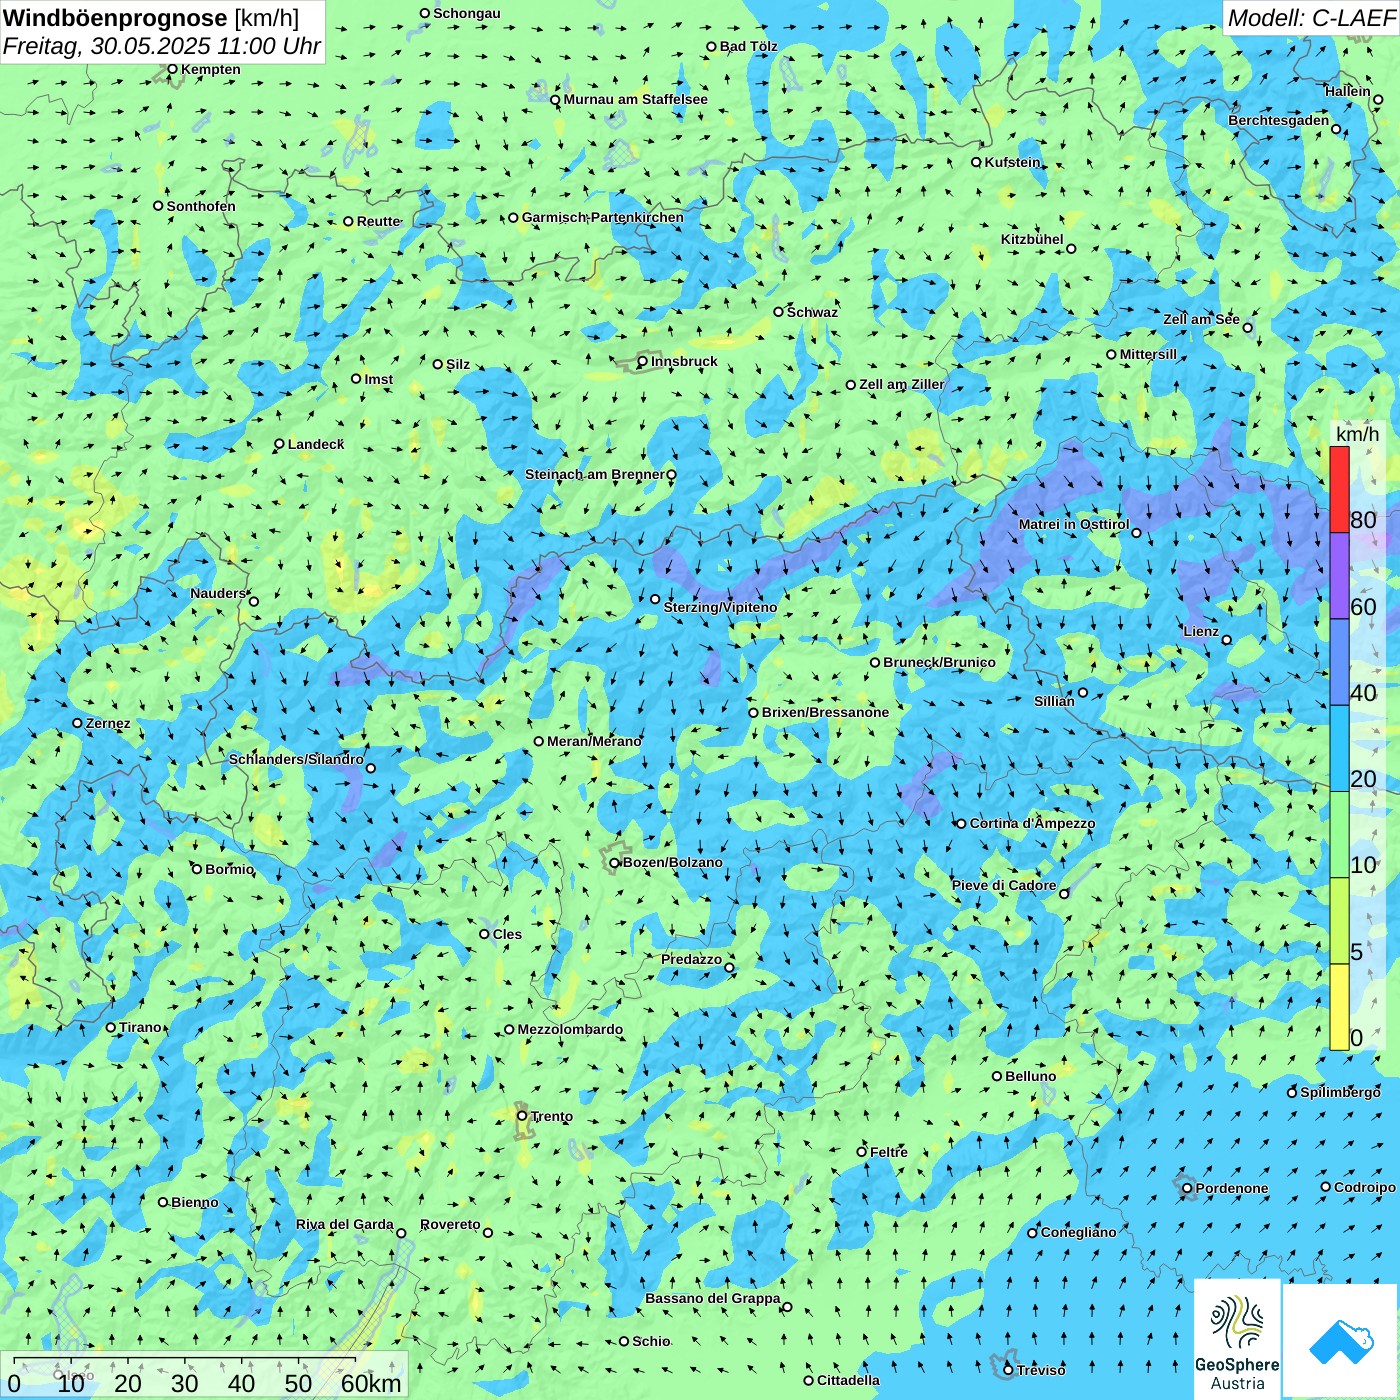Click the Hallein location dot
1400x1400 pixels.
pos(1378,100)
